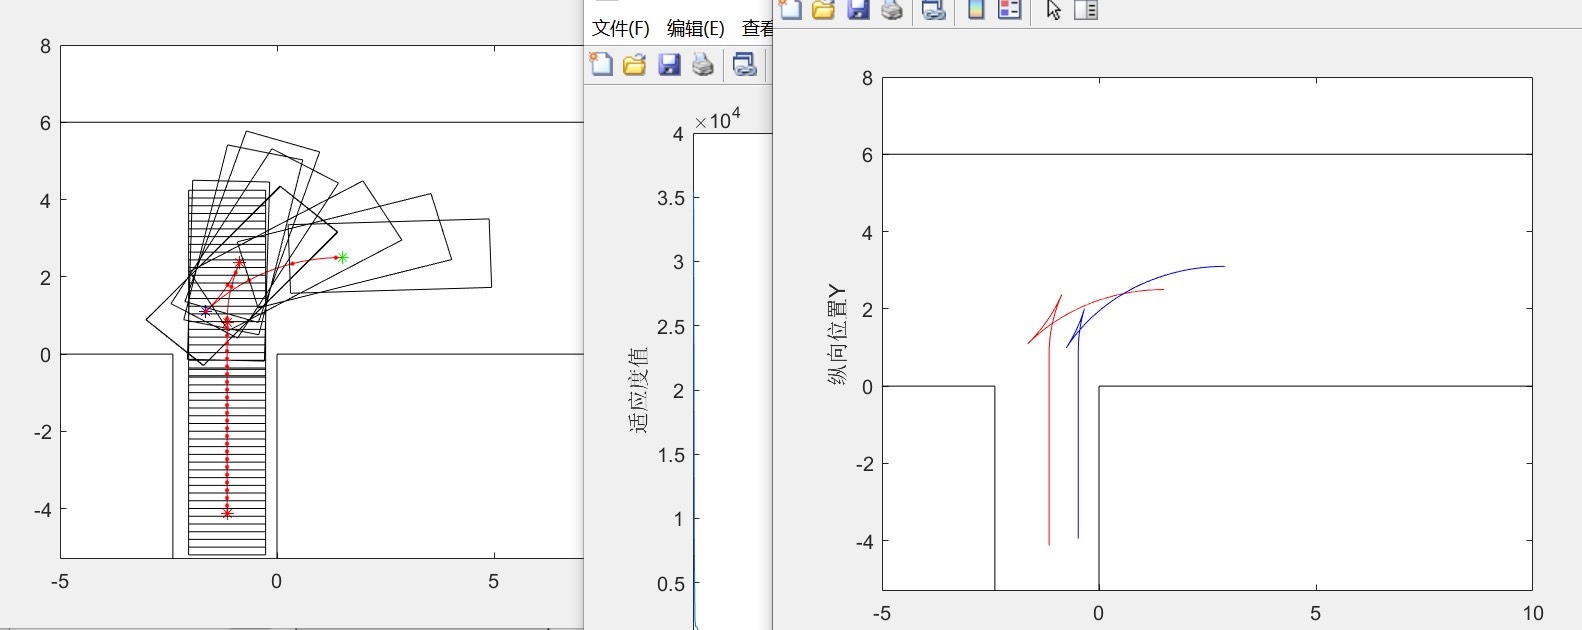Open Property Inspector icon in right window toolbar
1582x630 pixels.
click(1086, 9)
